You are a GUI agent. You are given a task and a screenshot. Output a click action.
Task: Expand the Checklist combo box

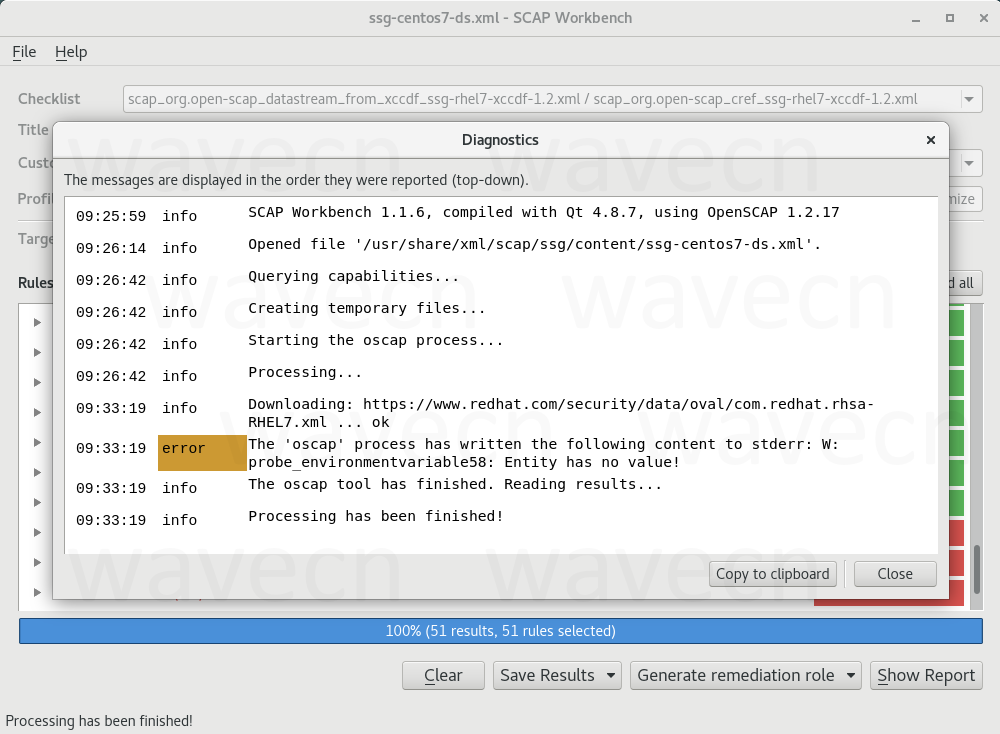[x=969, y=99]
